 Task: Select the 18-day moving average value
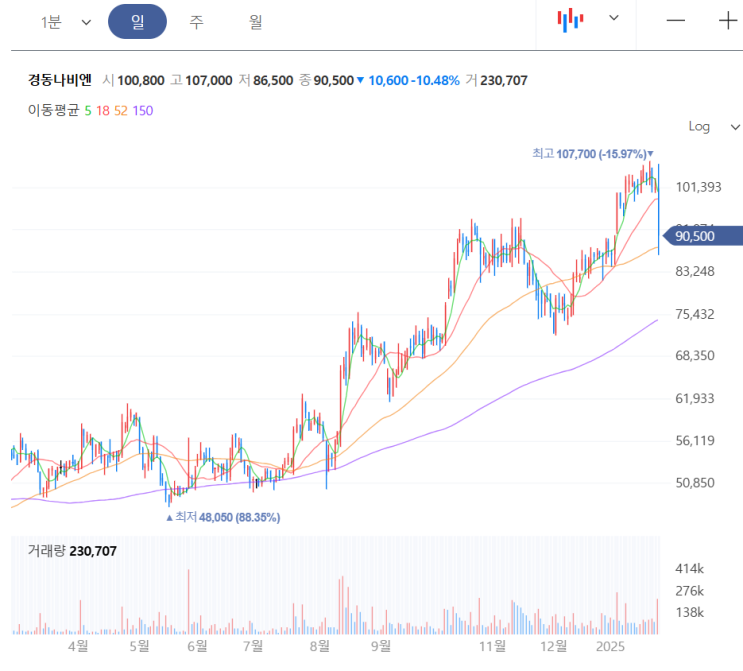103,110
